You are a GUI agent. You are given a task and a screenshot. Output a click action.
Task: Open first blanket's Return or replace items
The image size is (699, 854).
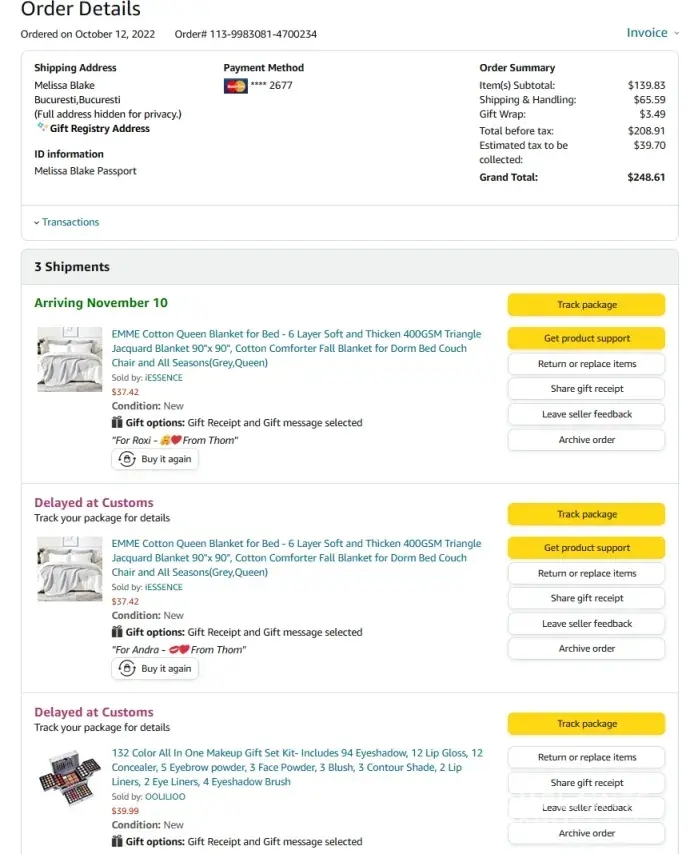tap(586, 364)
